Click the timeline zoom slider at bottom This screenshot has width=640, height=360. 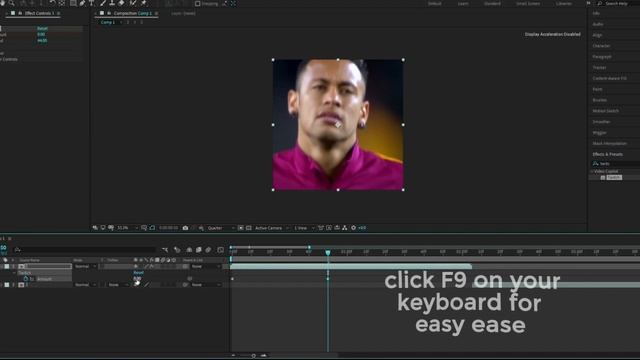tap(253, 356)
